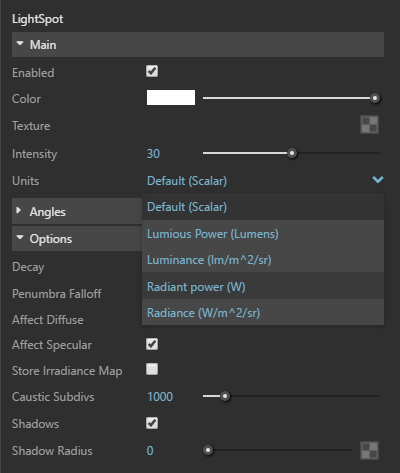The width and height of the screenshot is (400, 473).
Task: Pick Radiant power (W) unit
Action: (263, 286)
